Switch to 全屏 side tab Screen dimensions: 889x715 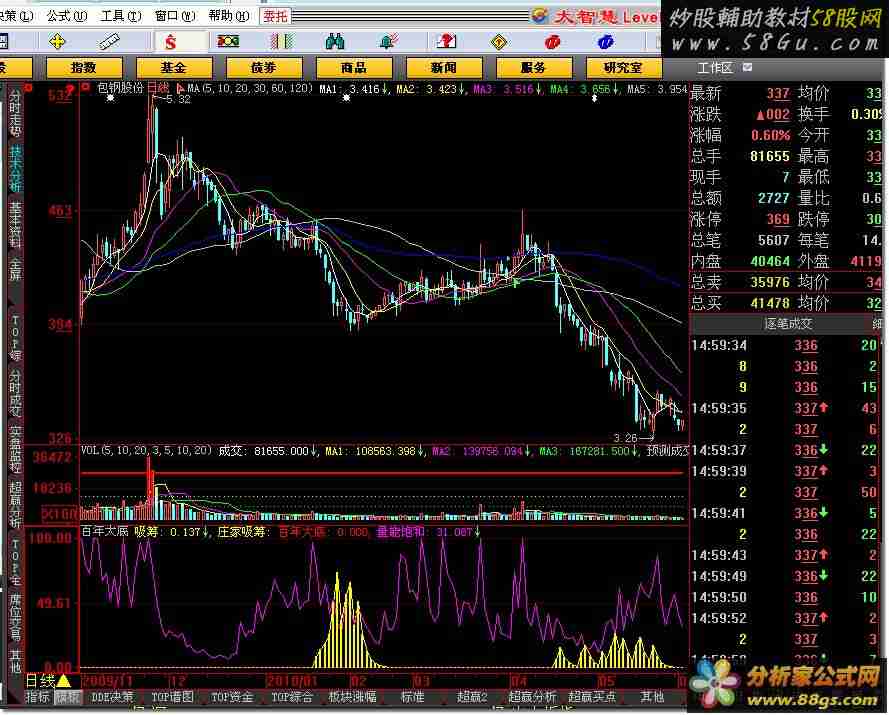(15, 269)
